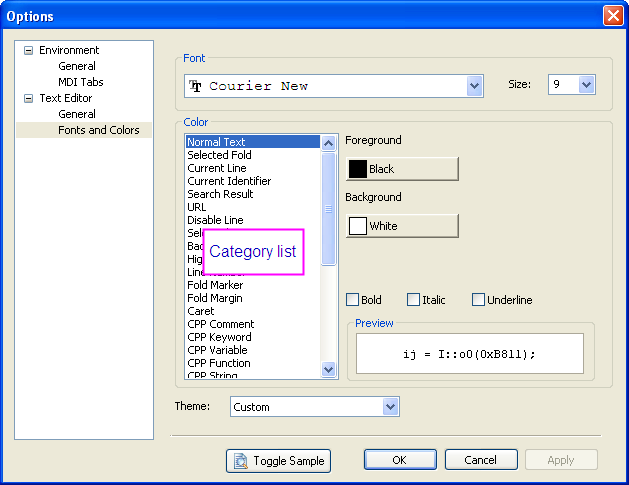Select General under Text Editor
Viewport: 629px width, 485px height.
[77, 114]
